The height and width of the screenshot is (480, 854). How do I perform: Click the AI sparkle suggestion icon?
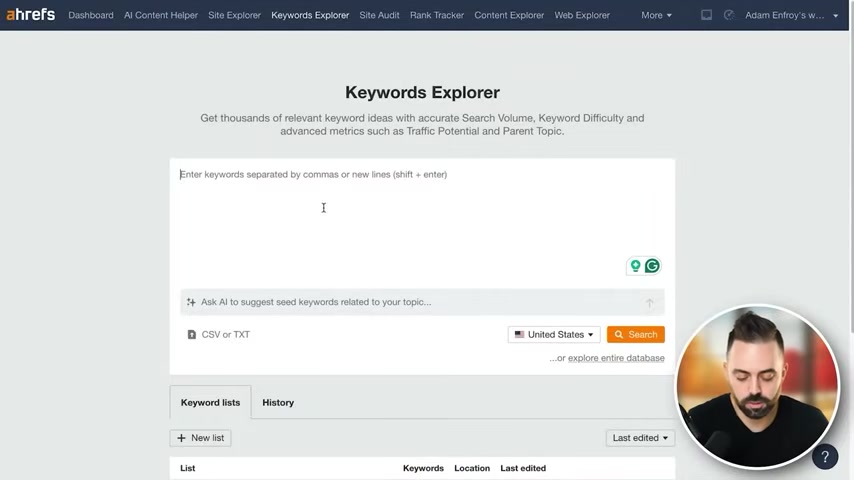[191, 302]
